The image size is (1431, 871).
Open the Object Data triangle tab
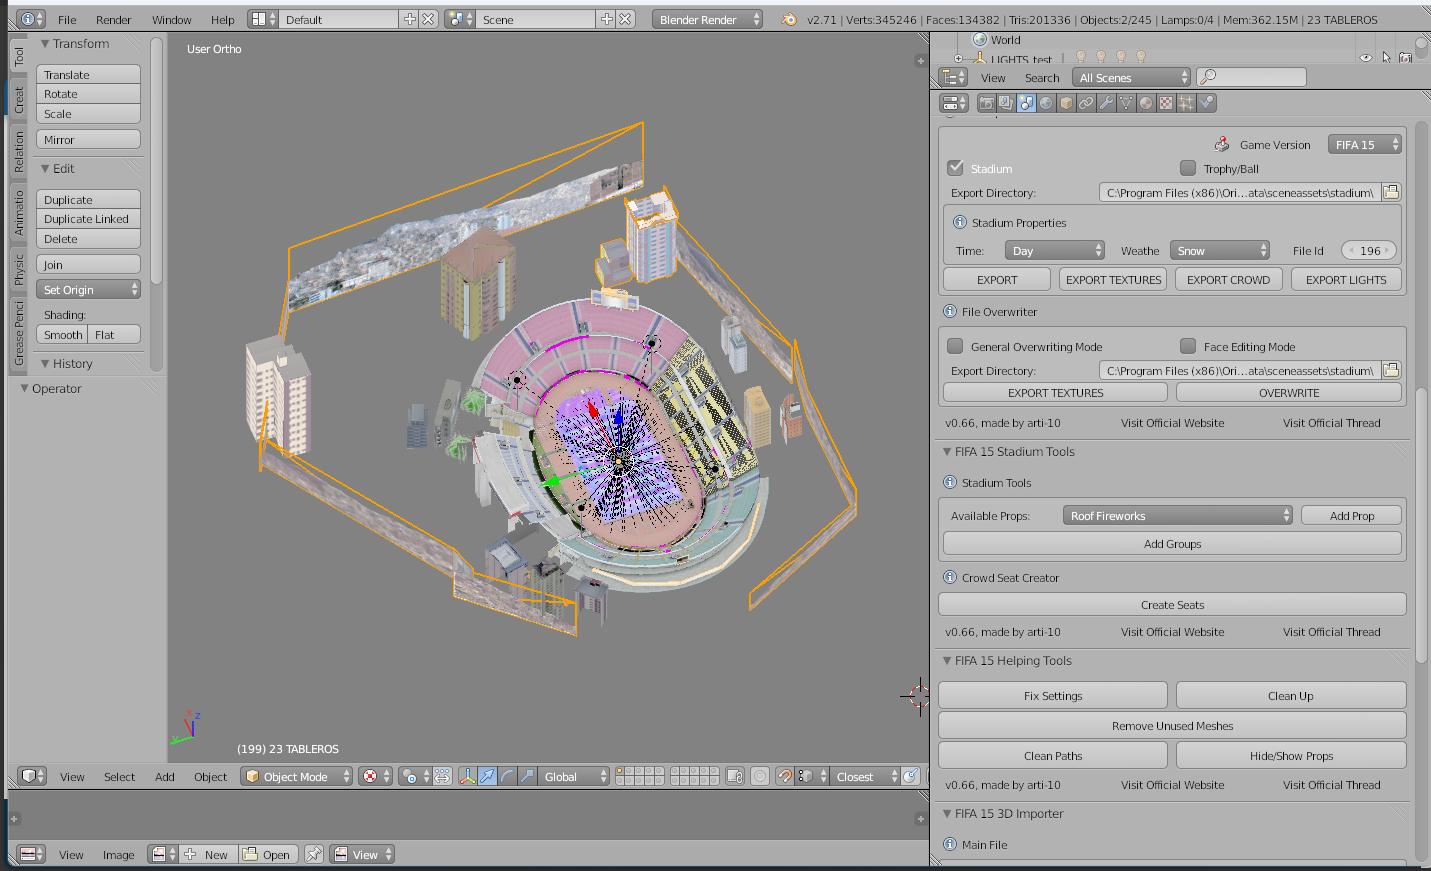pos(1126,103)
